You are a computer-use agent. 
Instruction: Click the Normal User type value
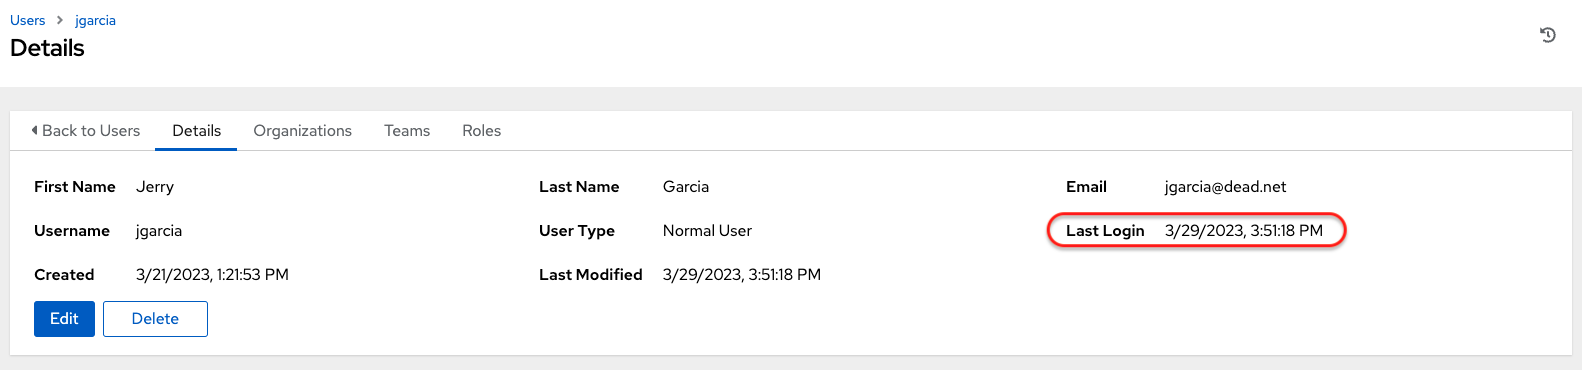[x=707, y=231]
